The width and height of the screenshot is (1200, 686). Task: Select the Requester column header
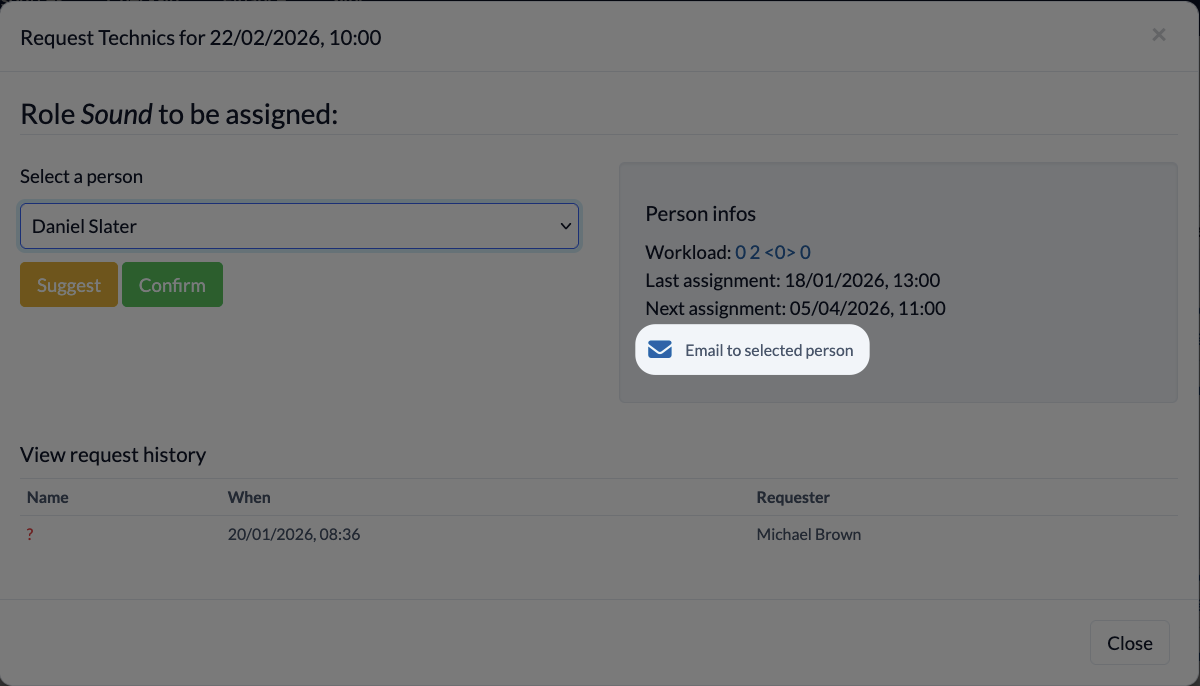click(793, 497)
